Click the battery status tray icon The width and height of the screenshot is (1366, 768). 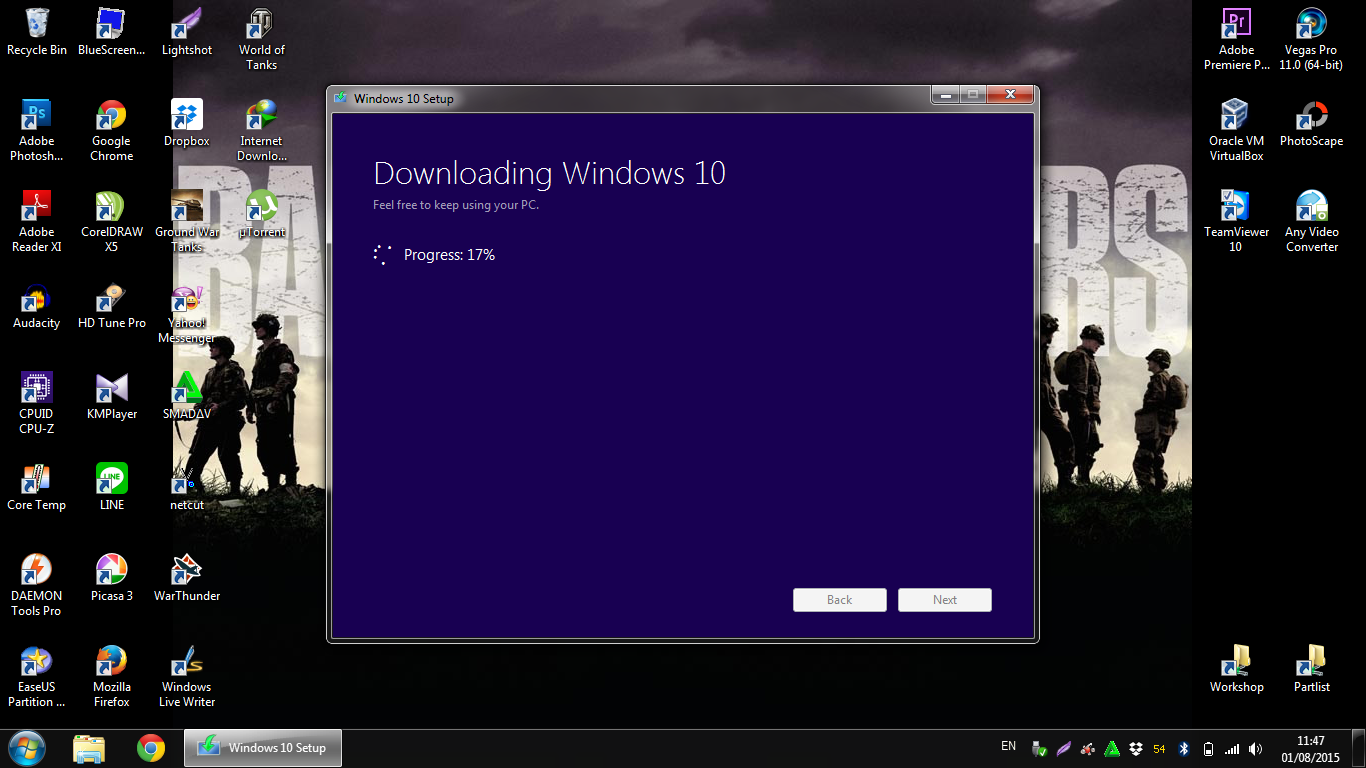(1208, 749)
